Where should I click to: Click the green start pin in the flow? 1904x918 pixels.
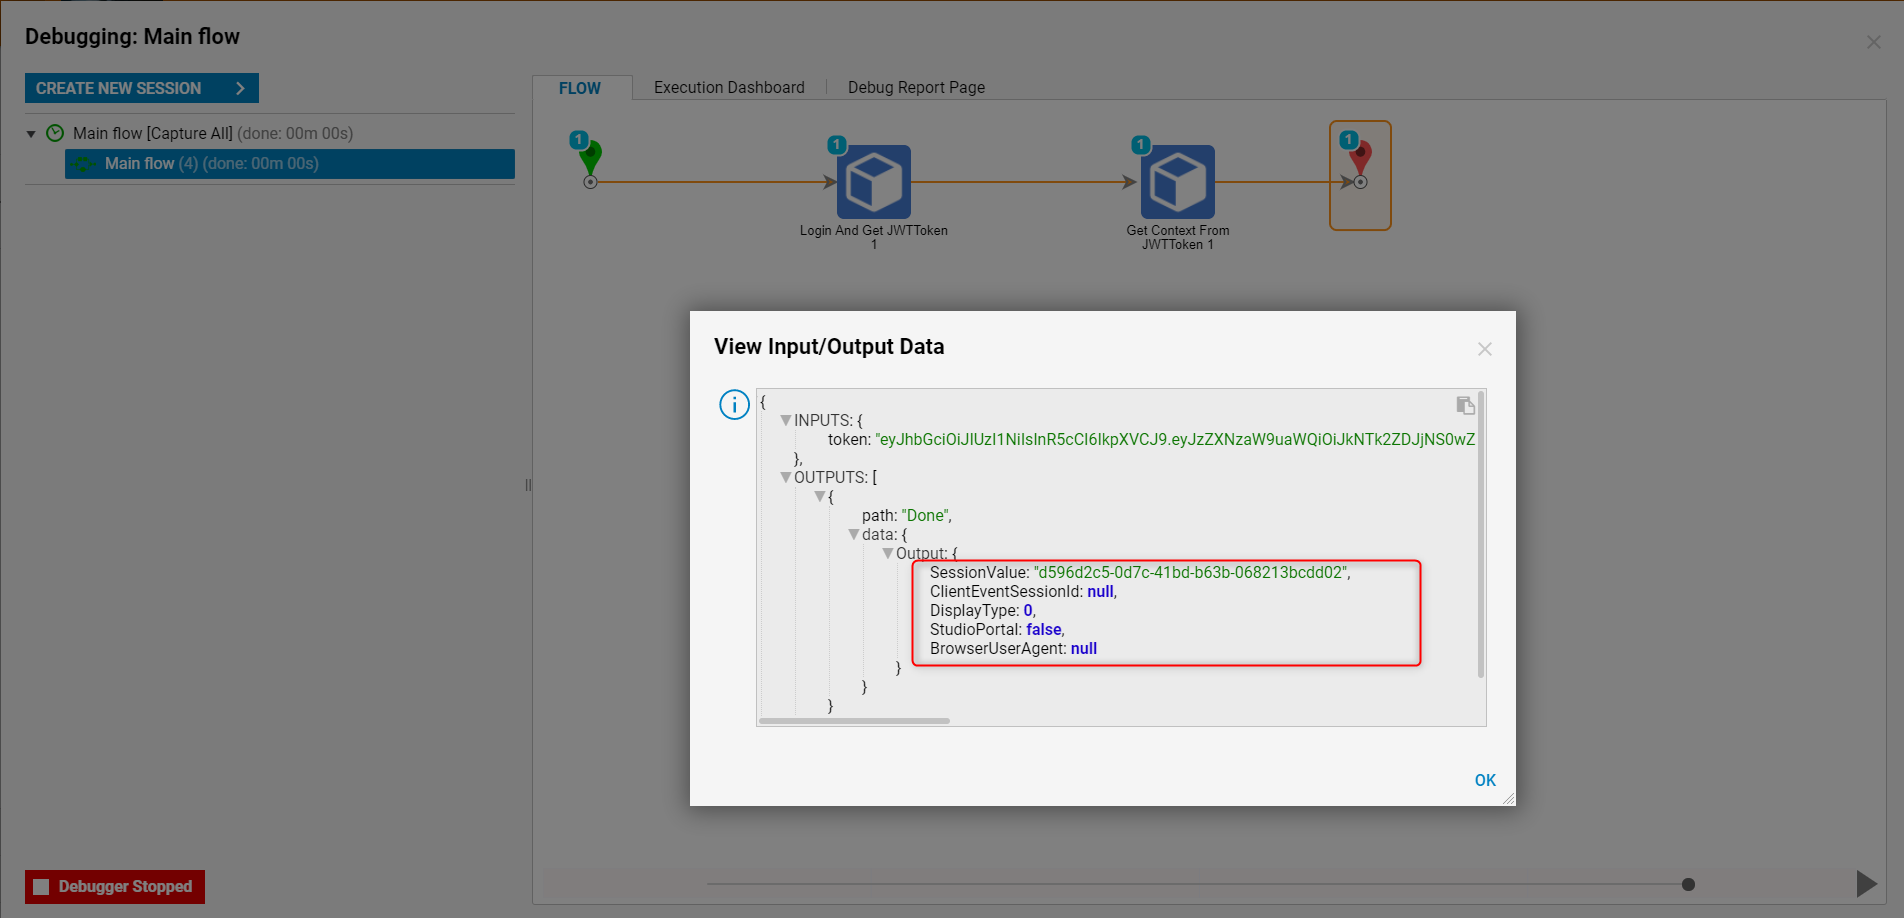click(590, 159)
